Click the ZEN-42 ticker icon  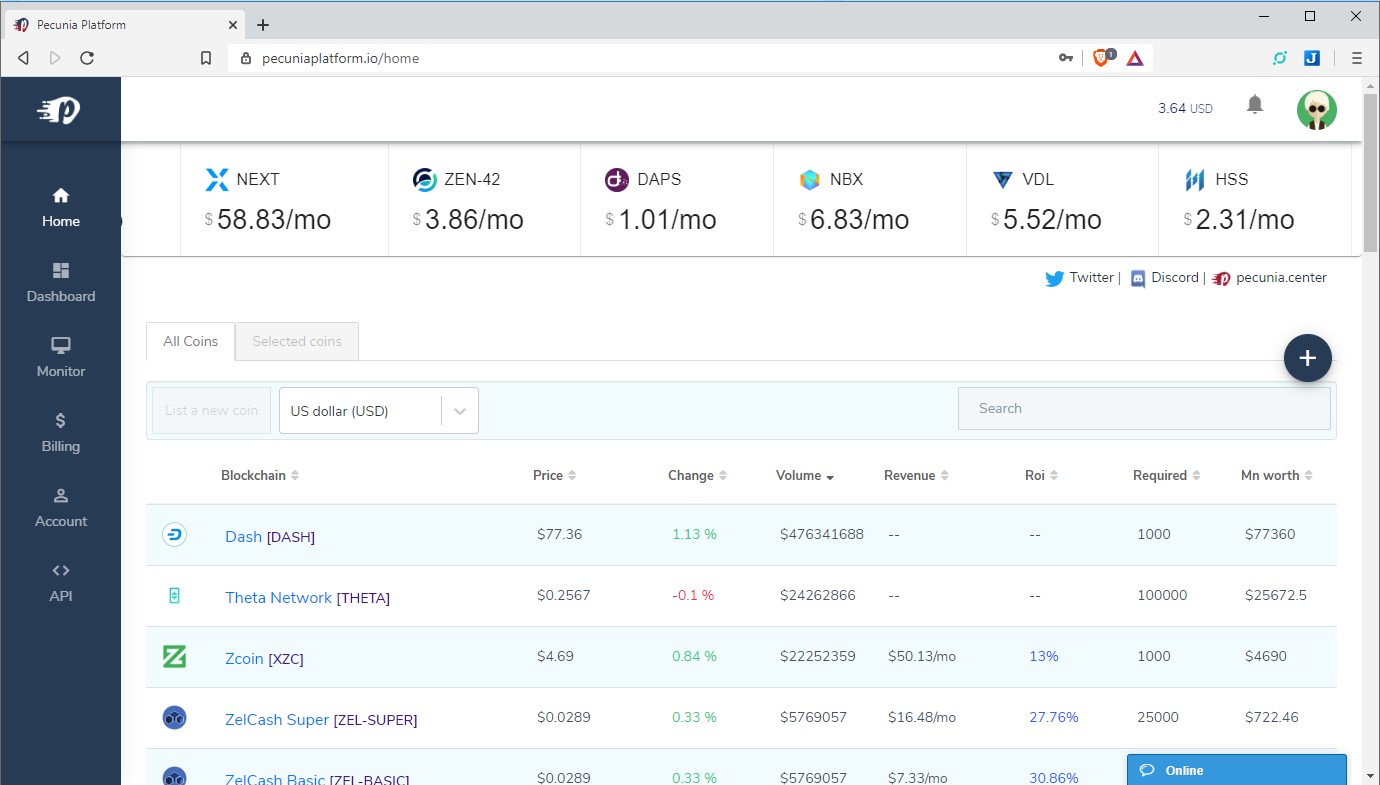click(425, 180)
